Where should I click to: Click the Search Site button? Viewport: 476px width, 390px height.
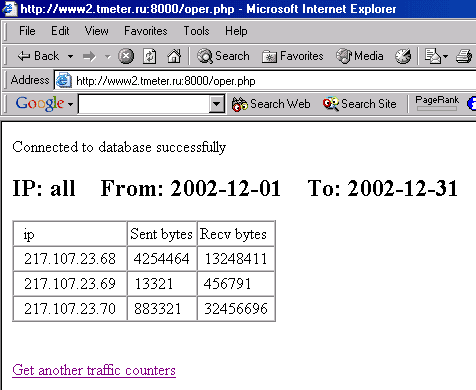click(360, 104)
